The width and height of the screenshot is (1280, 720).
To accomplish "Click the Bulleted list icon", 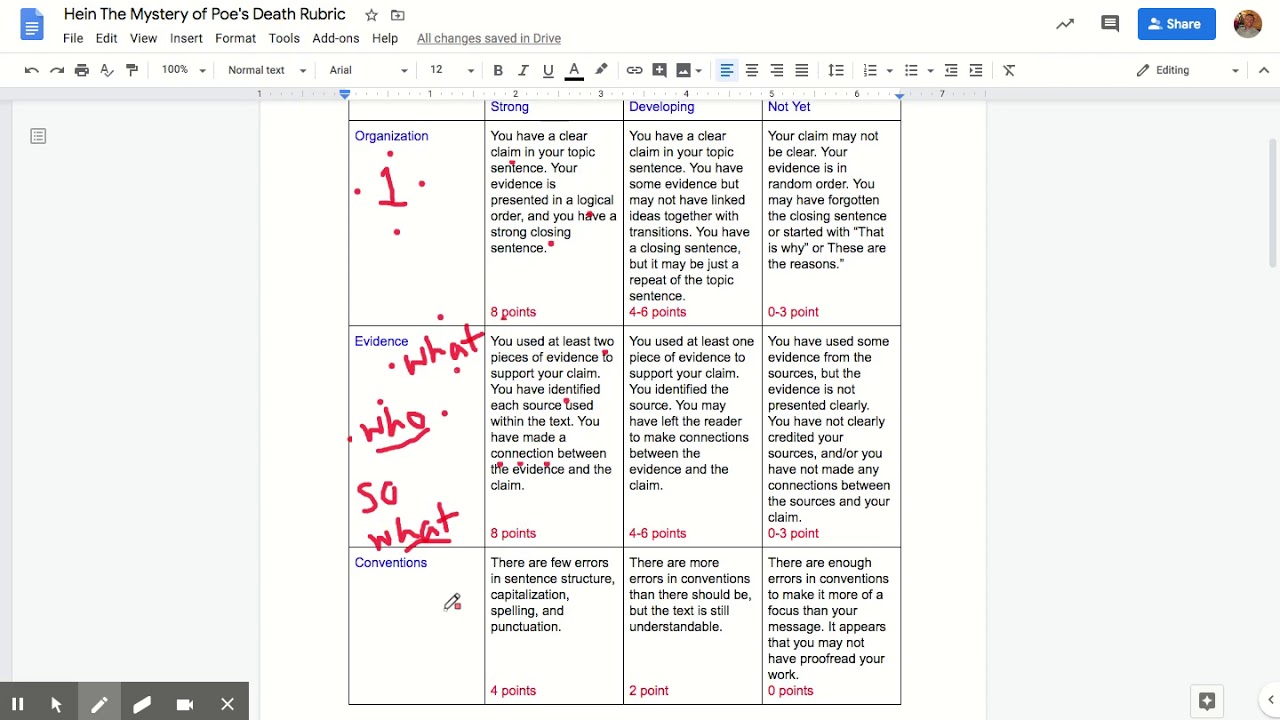I will tap(911, 70).
